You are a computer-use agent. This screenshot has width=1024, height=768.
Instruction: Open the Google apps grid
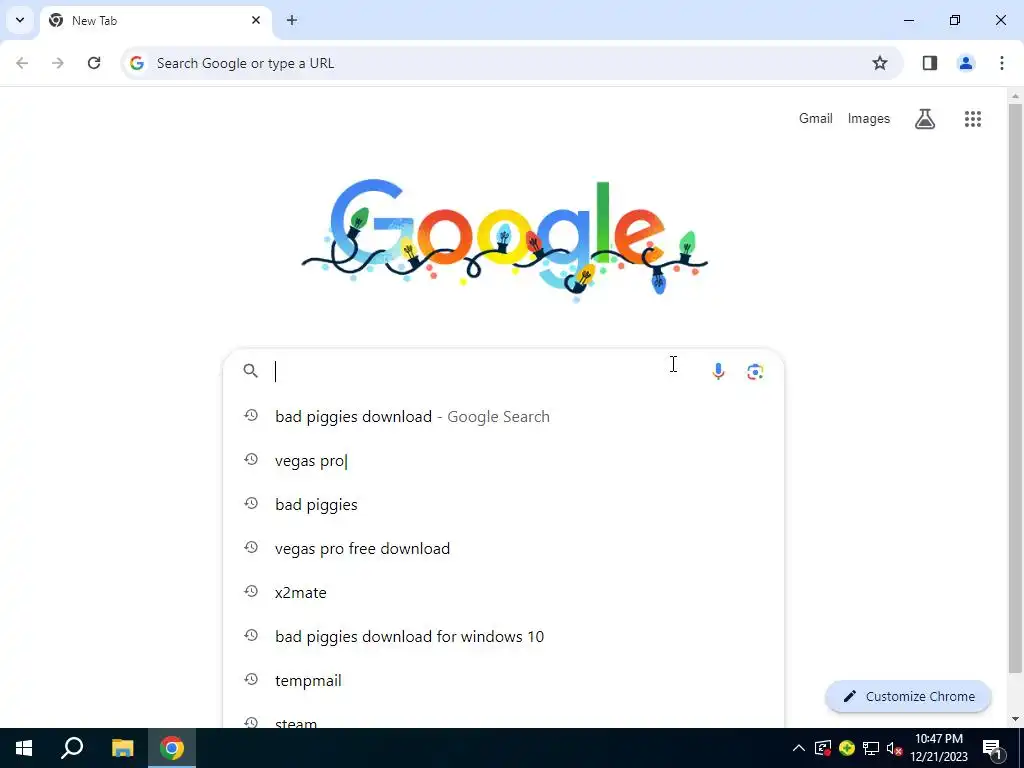pos(972,119)
